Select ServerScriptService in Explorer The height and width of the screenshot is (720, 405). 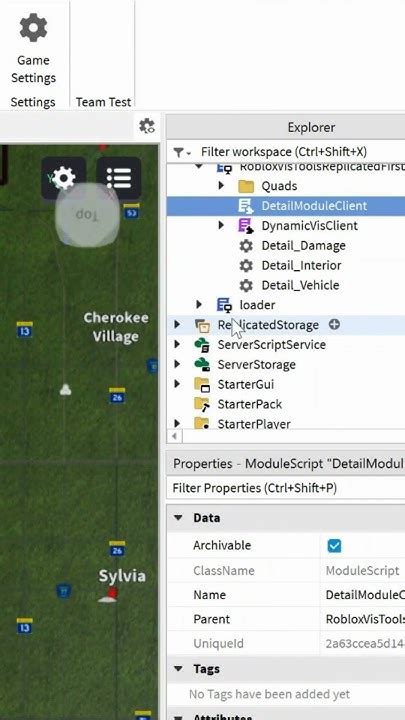coord(271,345)
